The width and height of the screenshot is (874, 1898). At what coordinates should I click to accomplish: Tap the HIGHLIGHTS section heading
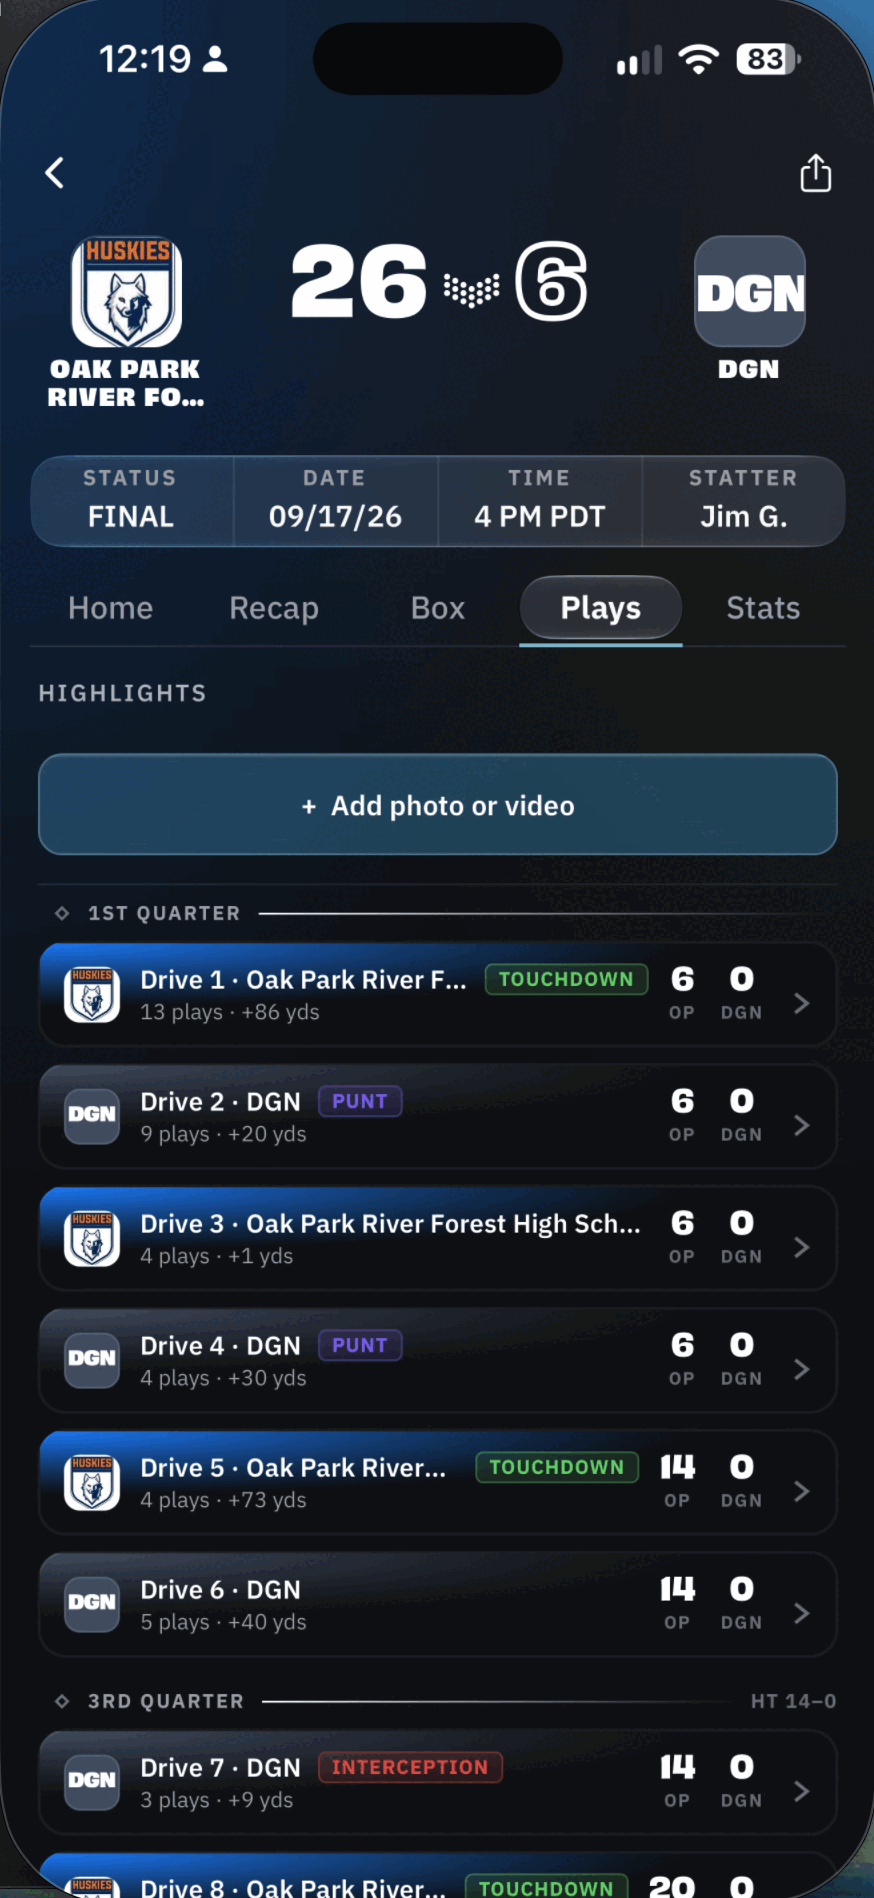pos(122,693)
